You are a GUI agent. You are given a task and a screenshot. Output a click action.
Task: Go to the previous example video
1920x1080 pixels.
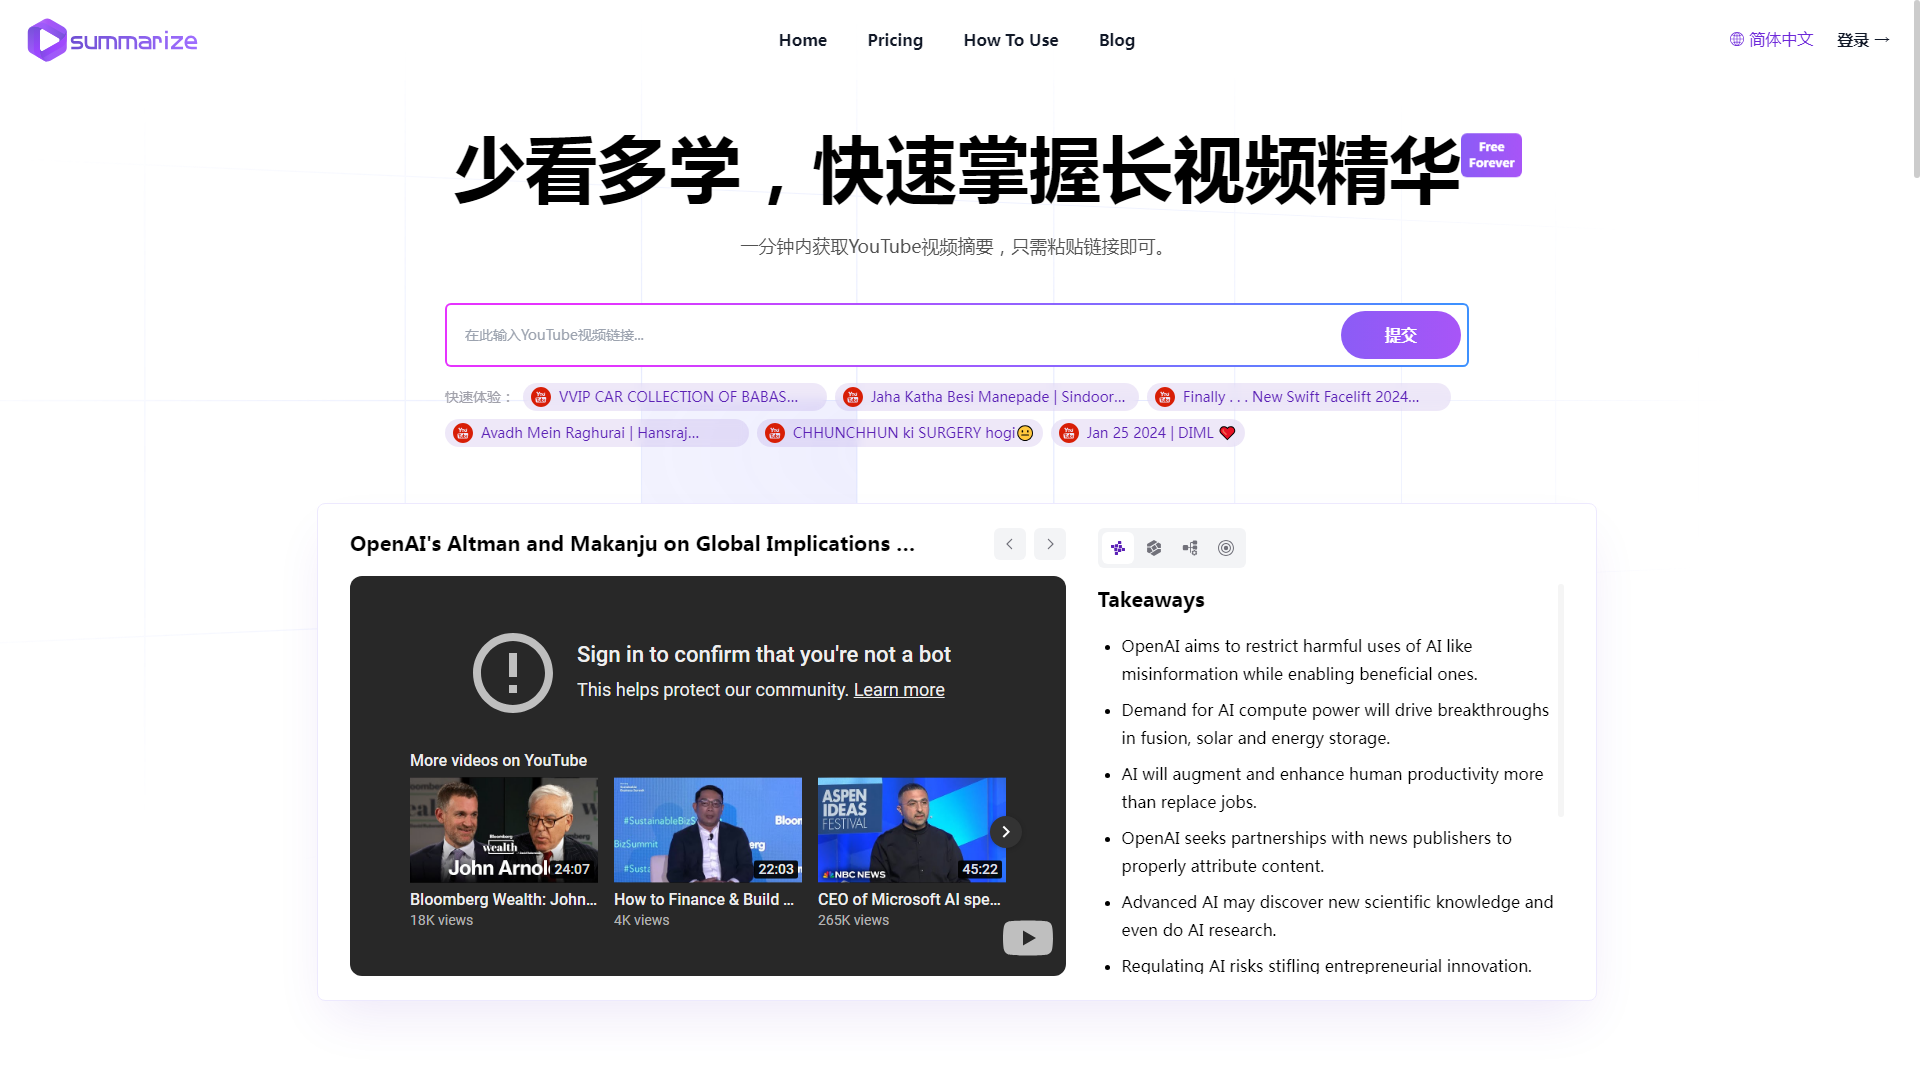pyautogui.click(x=1010, y=544)
